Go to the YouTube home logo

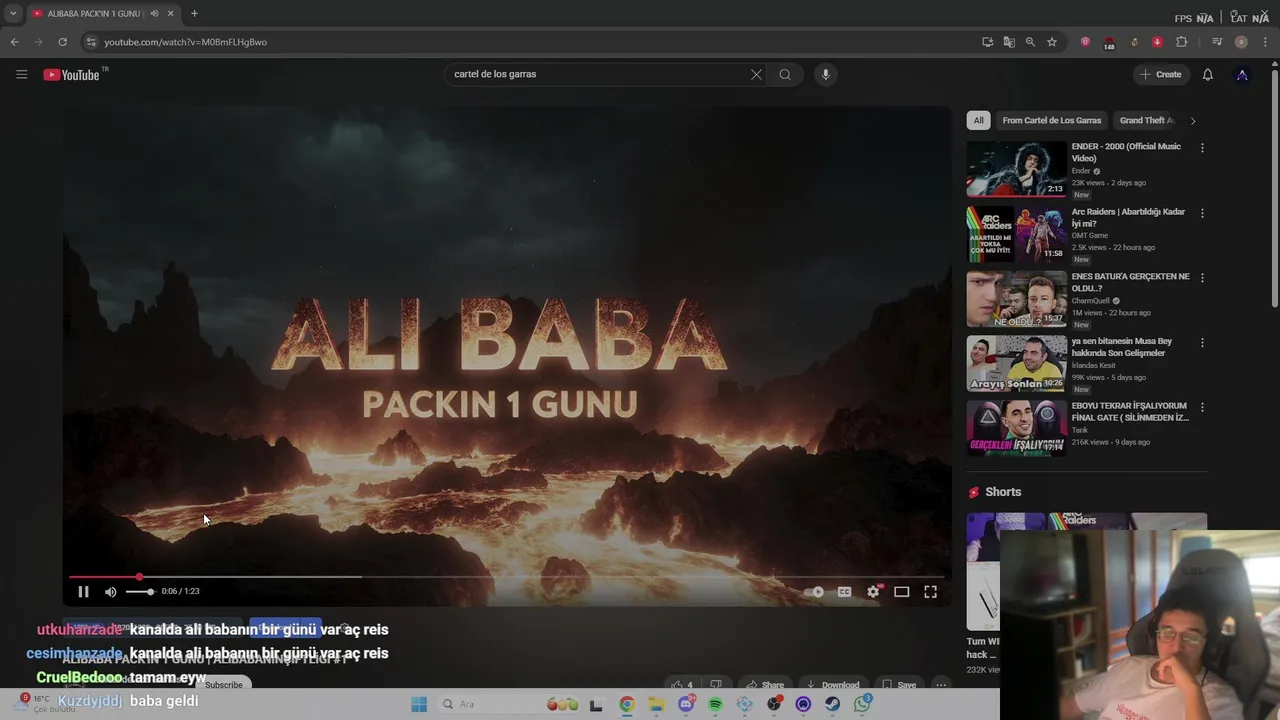(72, 75)
